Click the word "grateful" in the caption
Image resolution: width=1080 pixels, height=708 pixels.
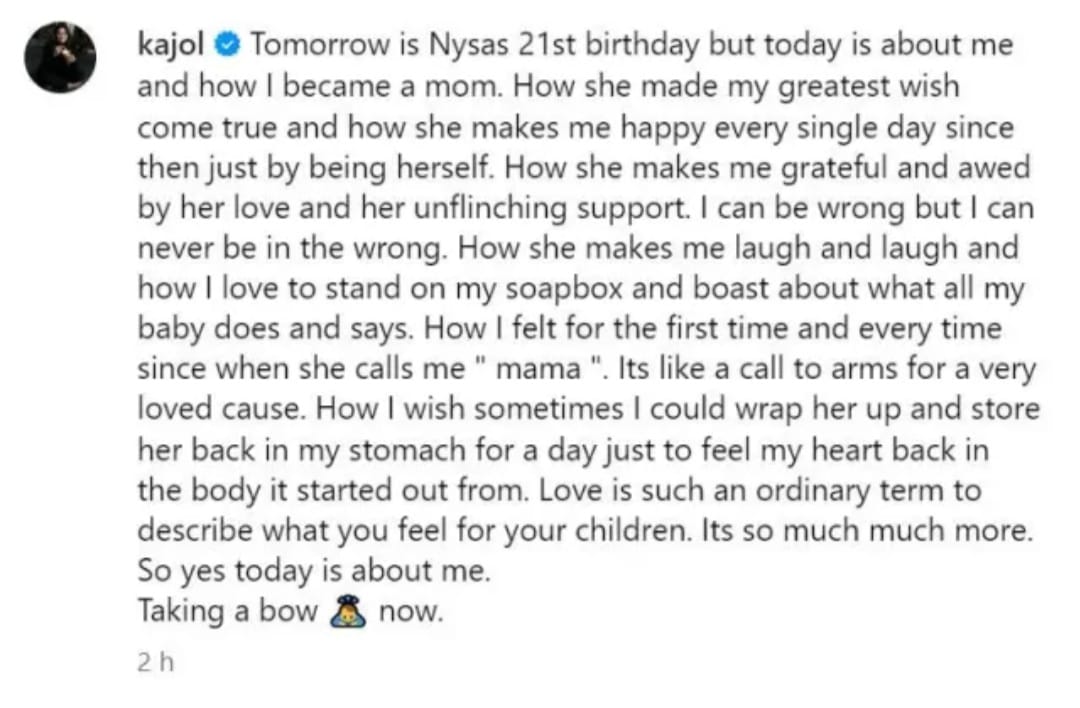tap(831, 167)
